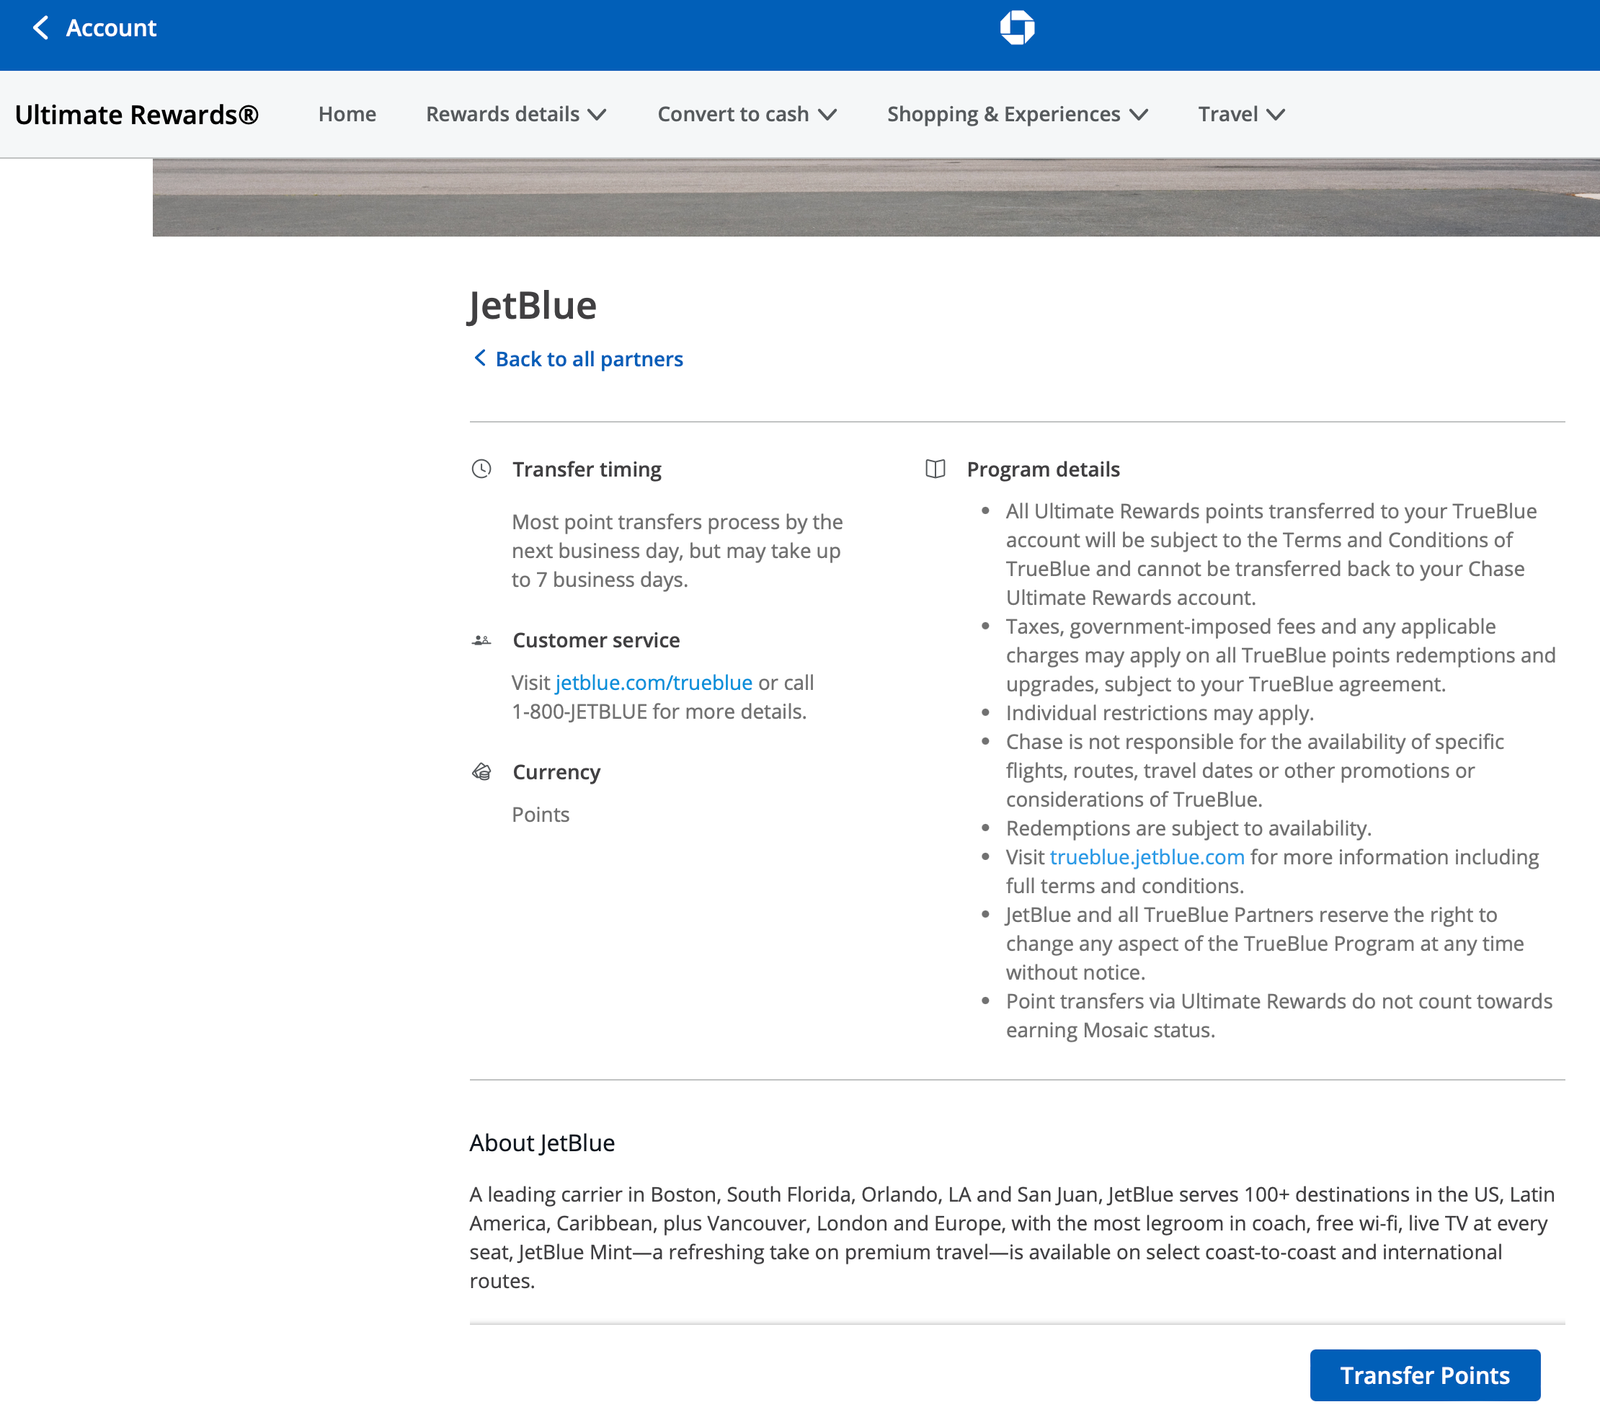Return via Back to all partners link

pos(589,359)
